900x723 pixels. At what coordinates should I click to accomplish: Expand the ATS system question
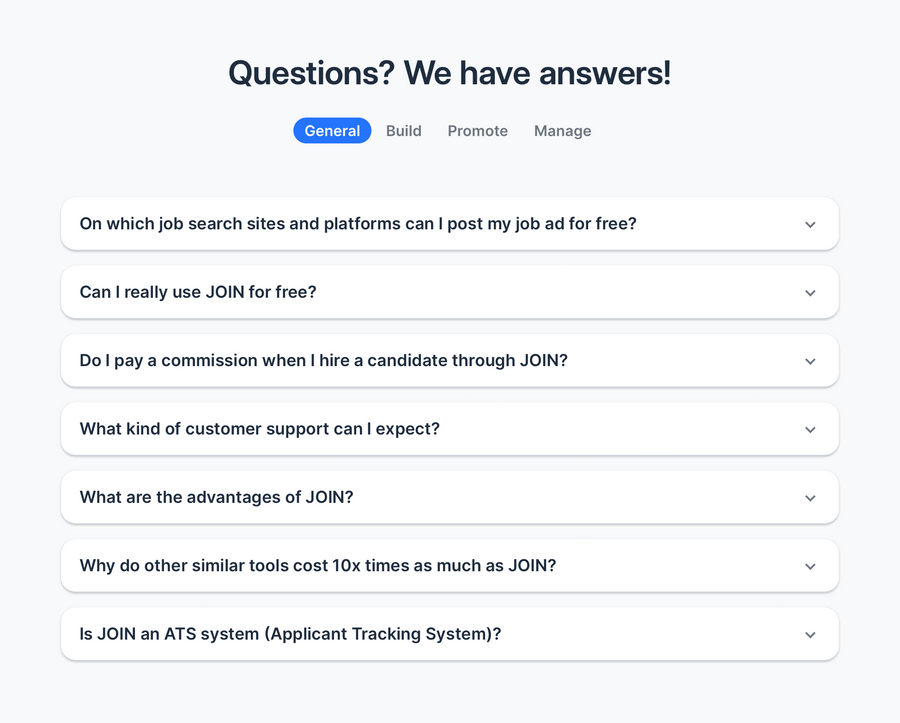tap(810, 633)
